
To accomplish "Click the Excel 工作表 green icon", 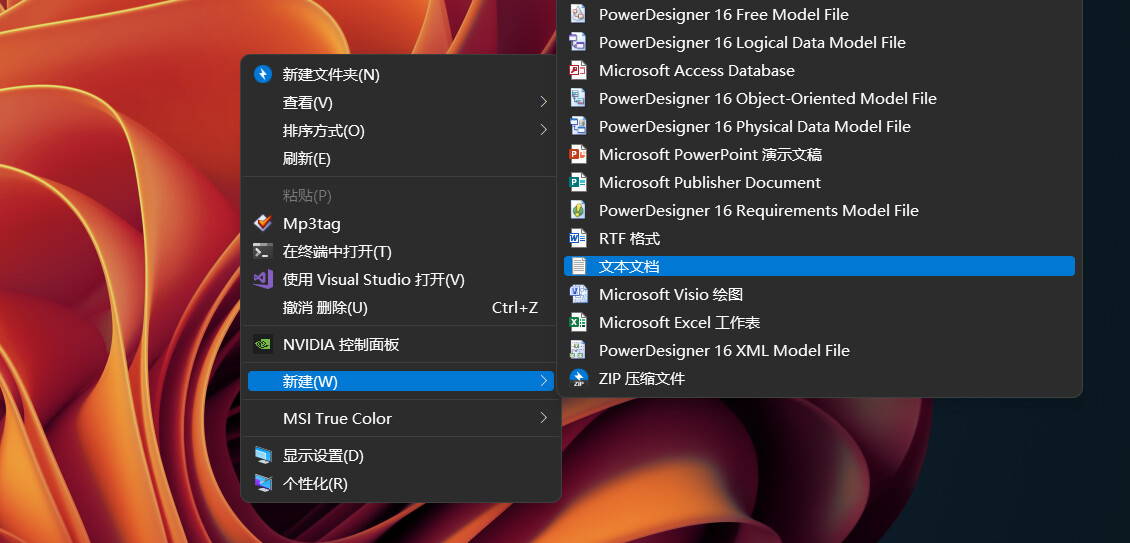I will 578,322.
